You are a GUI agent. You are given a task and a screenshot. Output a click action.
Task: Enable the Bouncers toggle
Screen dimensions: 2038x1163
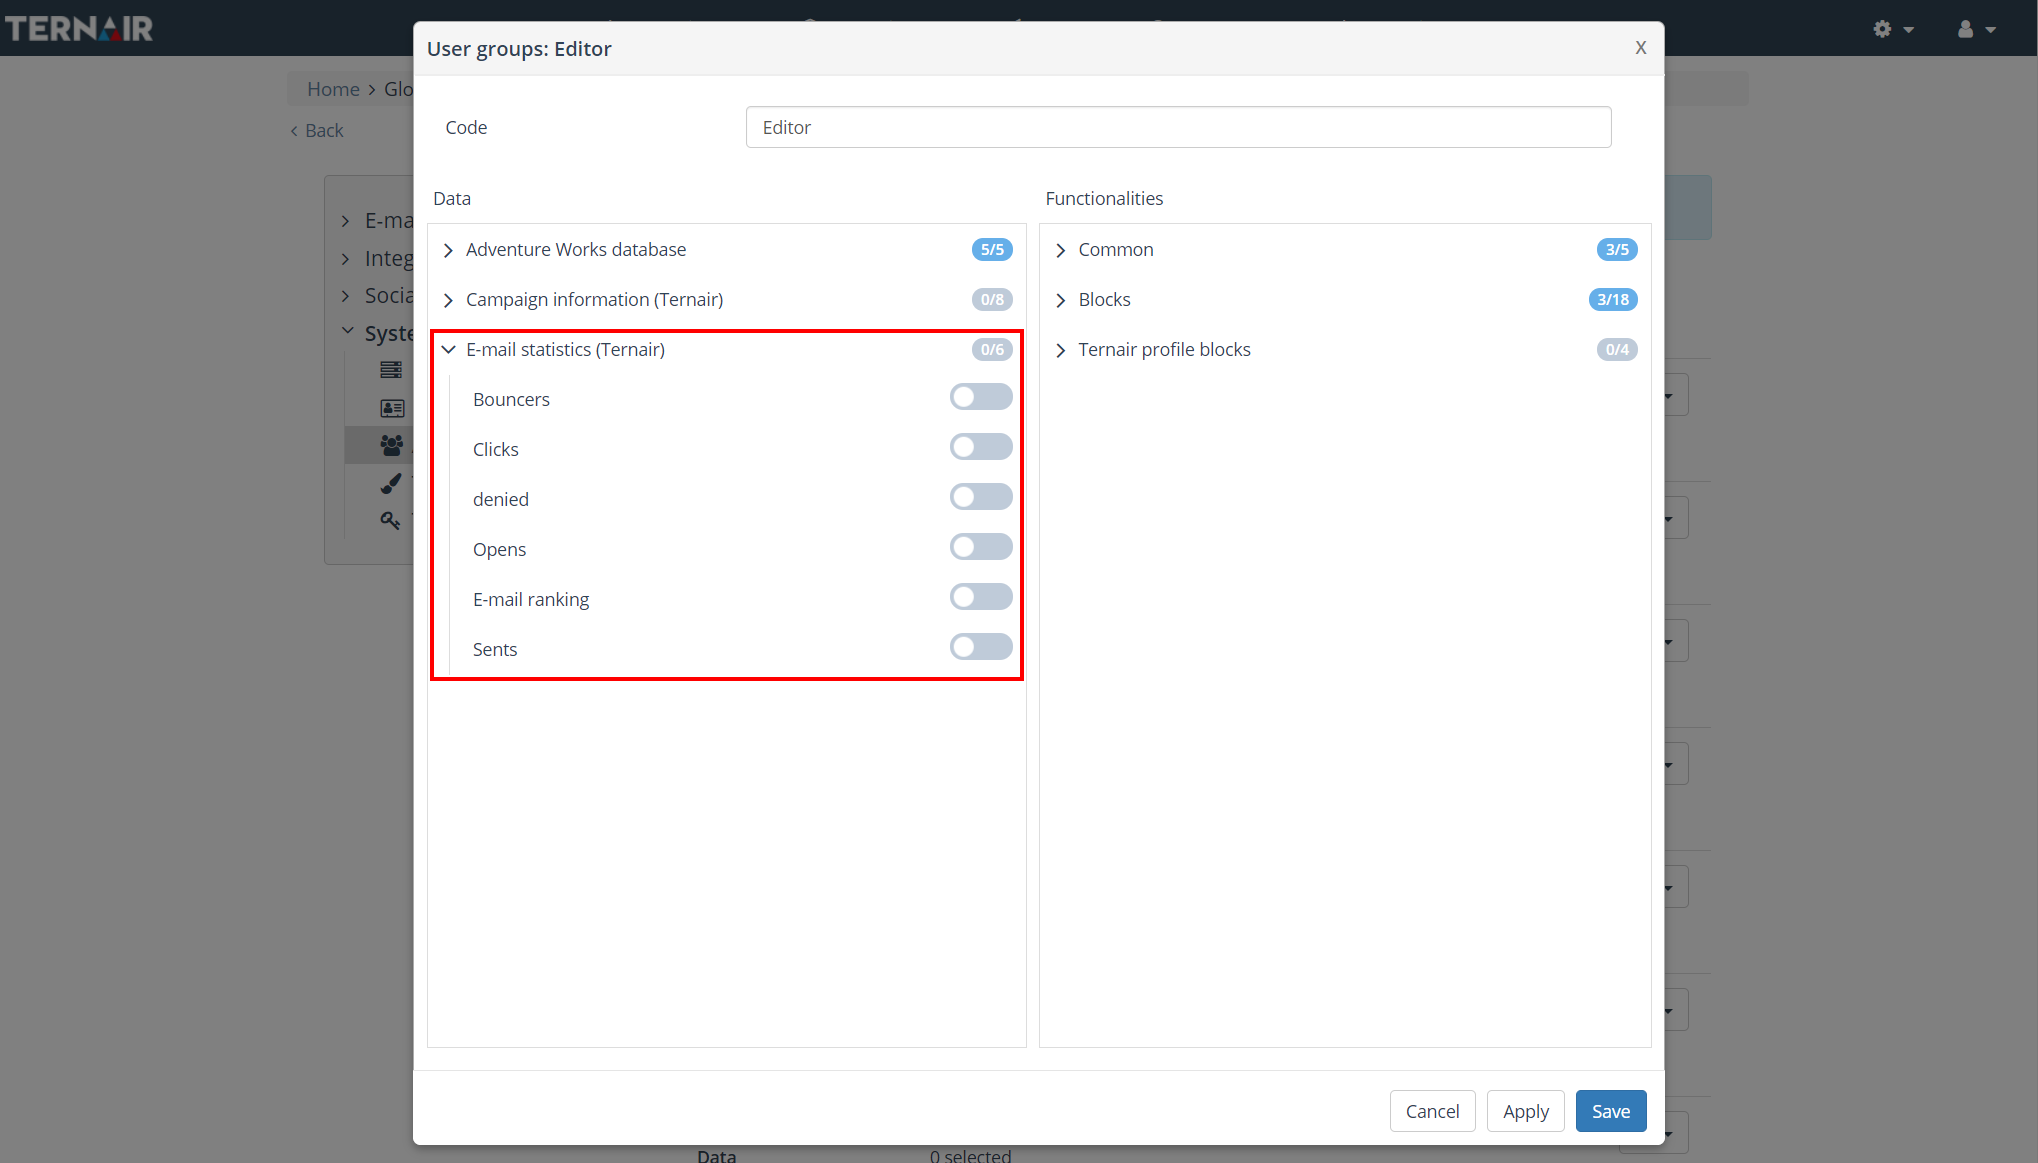tap(980, 398)
